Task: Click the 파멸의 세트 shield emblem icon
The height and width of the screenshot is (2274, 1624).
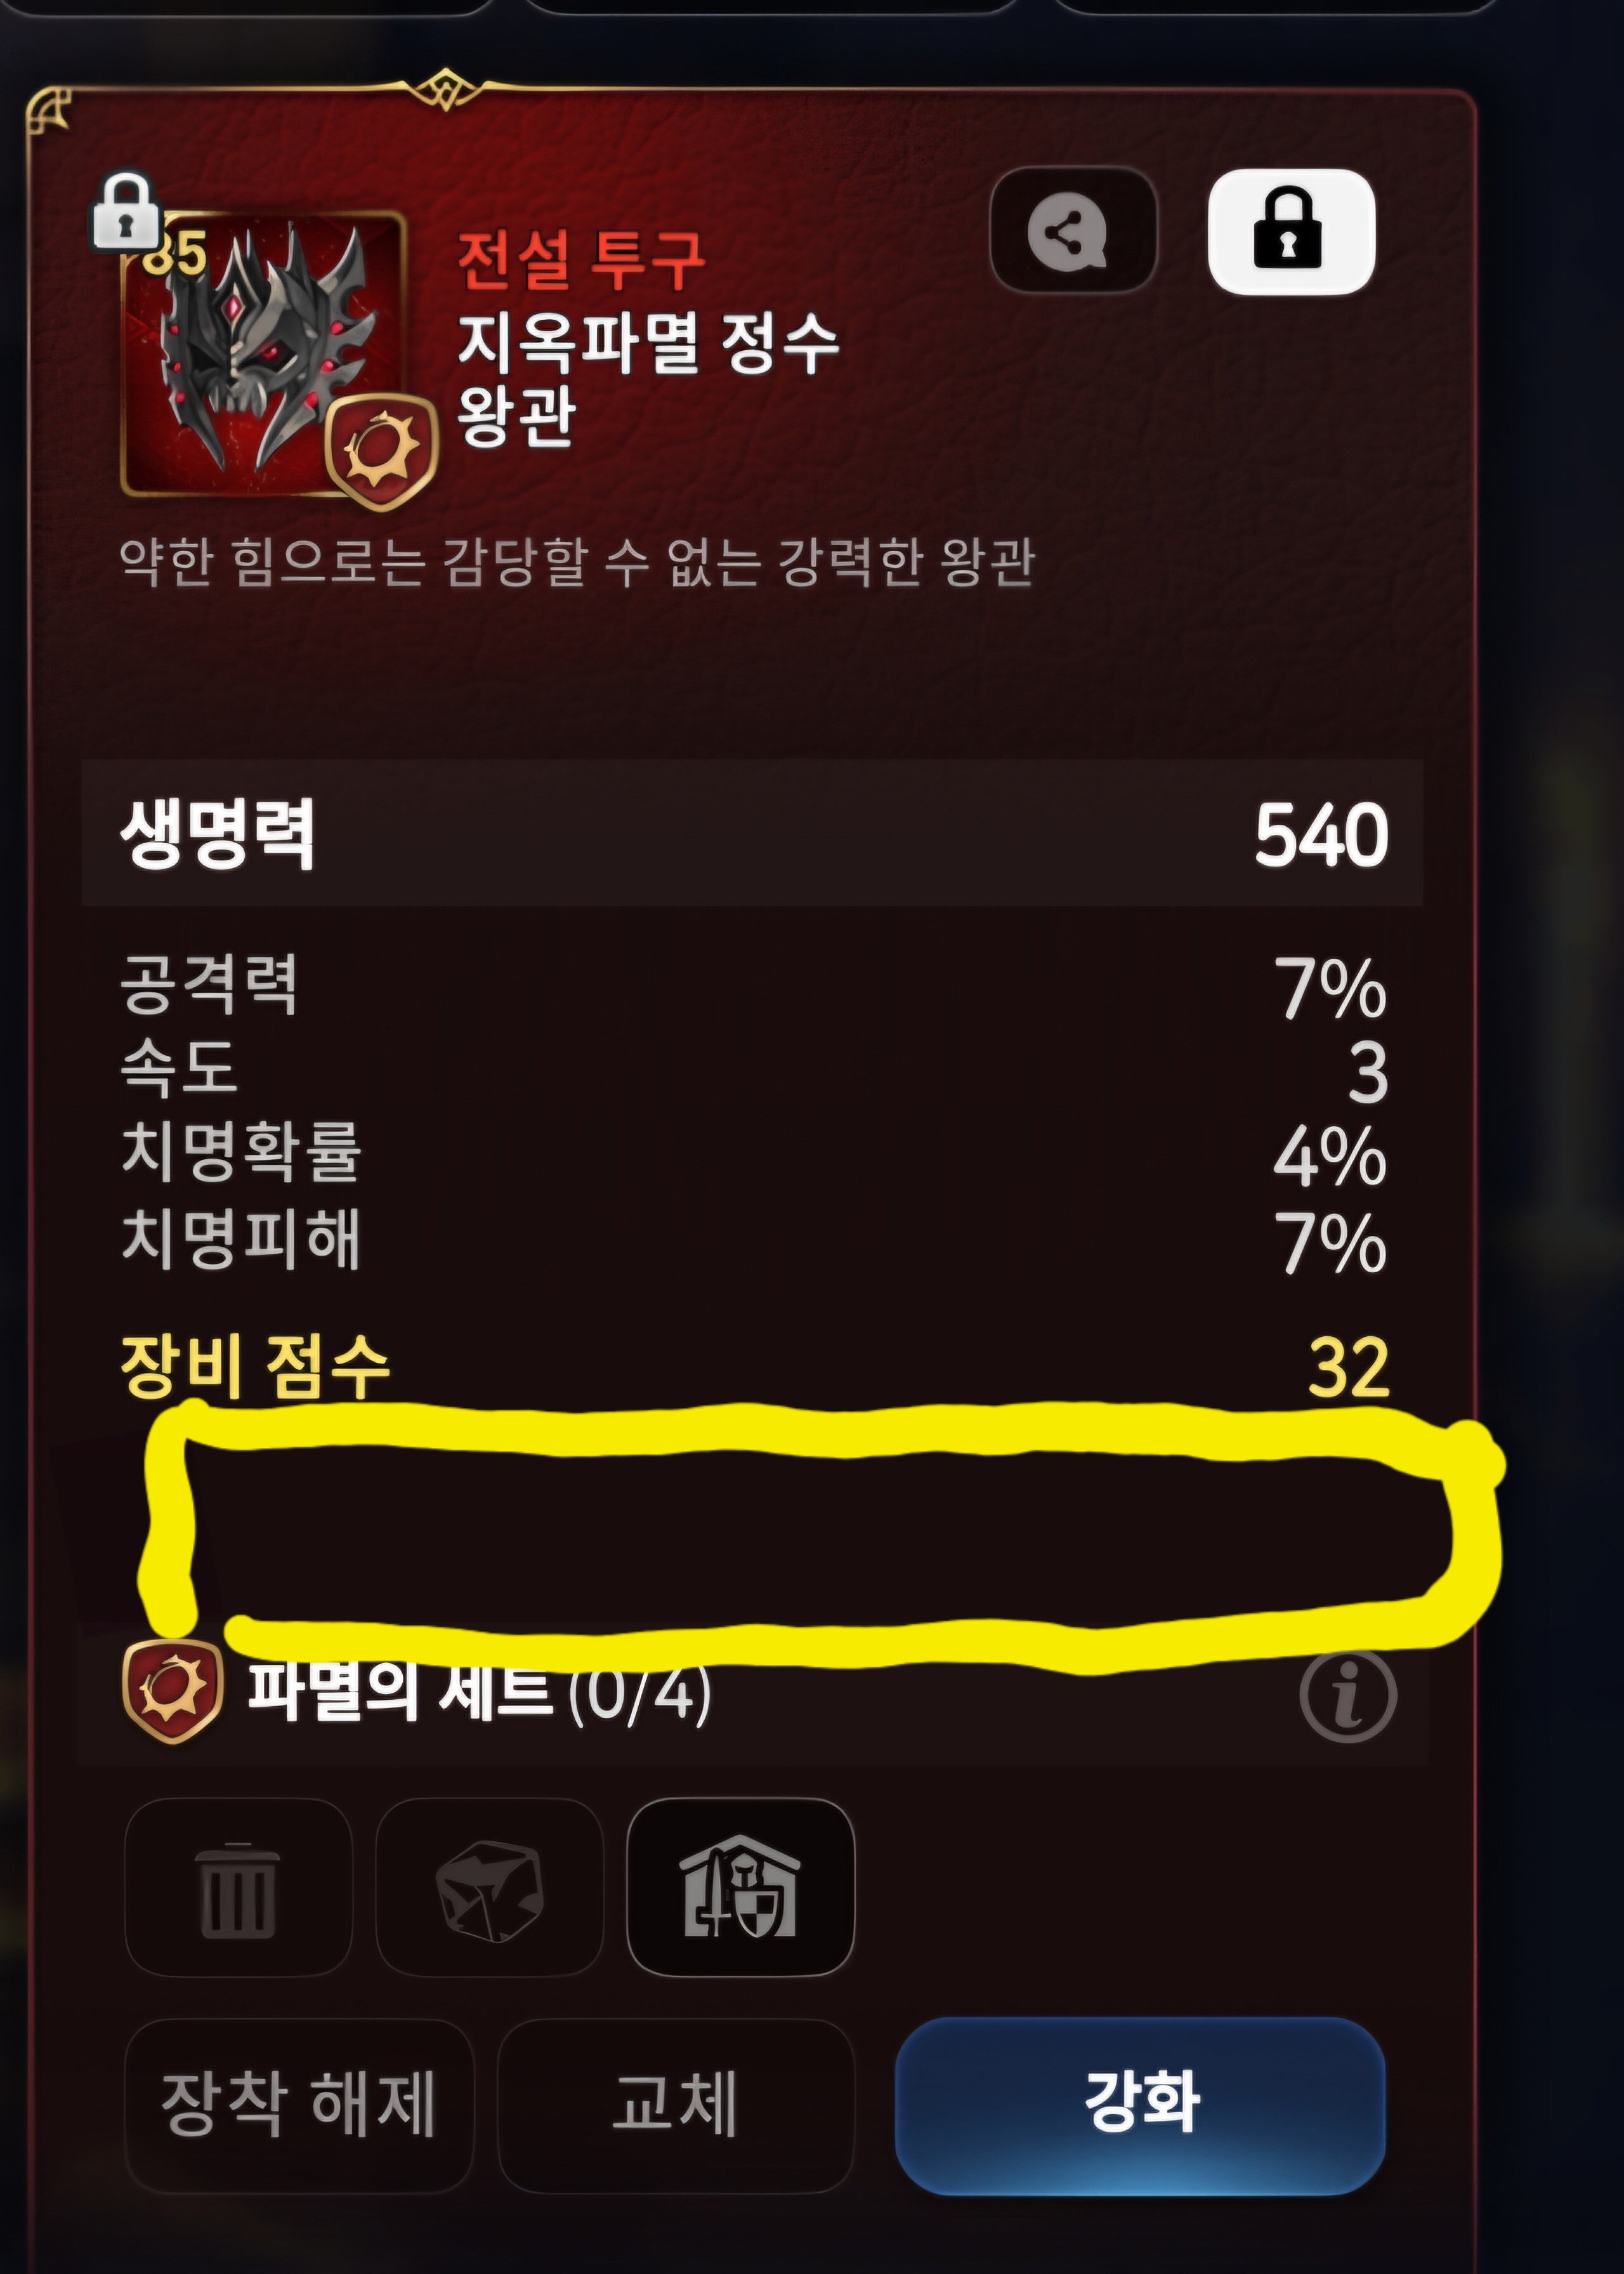Action: tap(171, 1692)
